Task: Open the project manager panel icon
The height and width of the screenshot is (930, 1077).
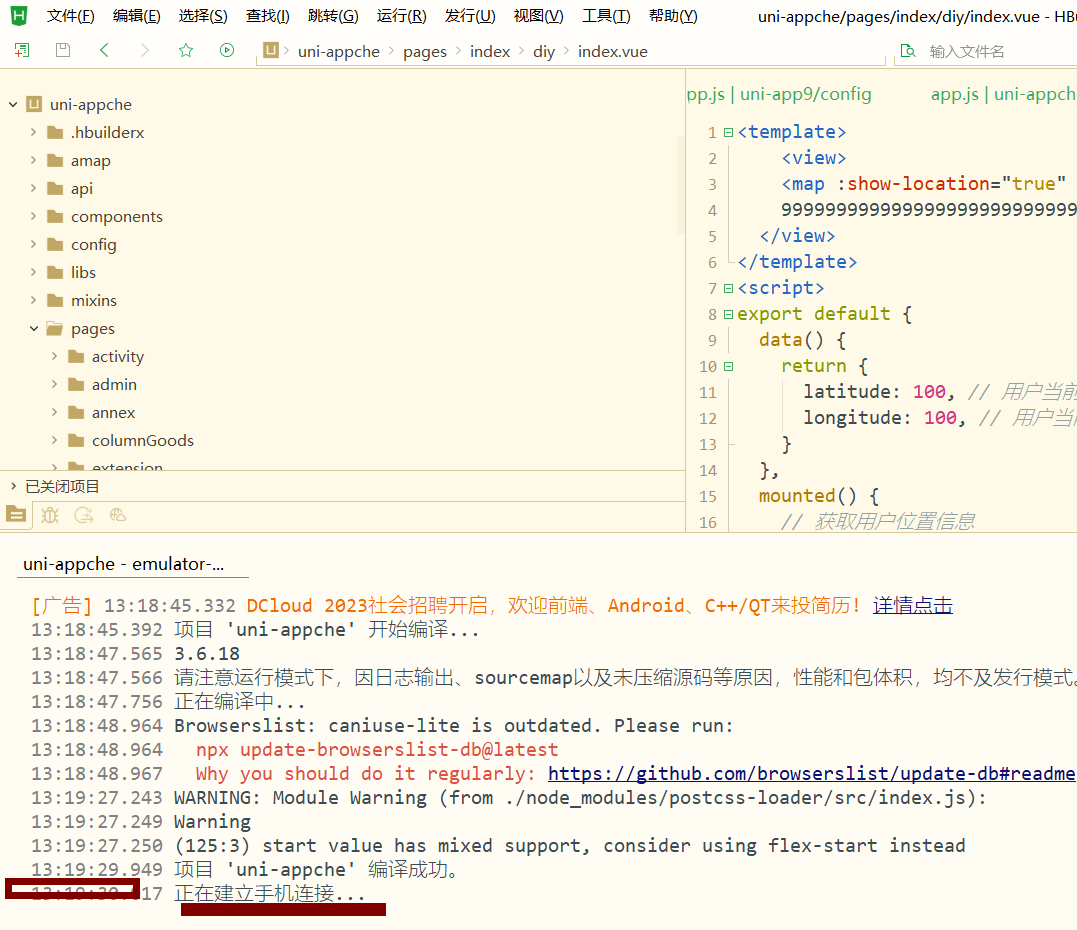Action: click(16, 514)
